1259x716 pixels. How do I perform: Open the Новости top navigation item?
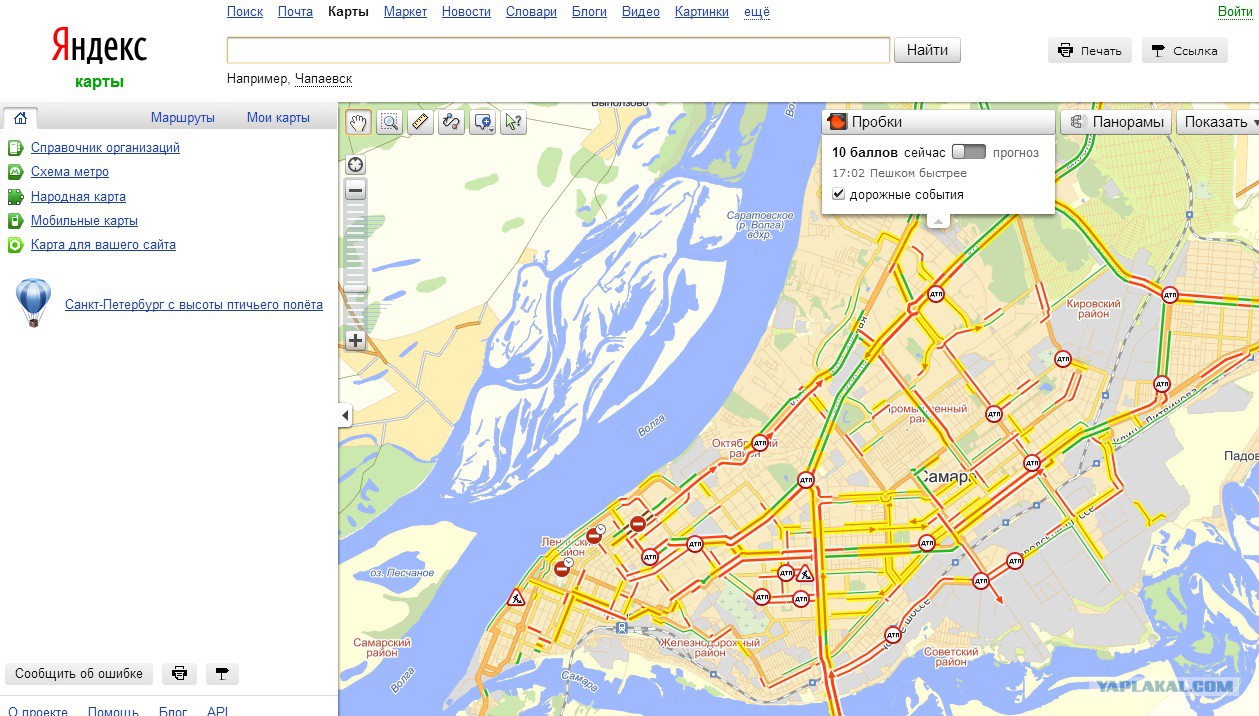pos(466,12)
